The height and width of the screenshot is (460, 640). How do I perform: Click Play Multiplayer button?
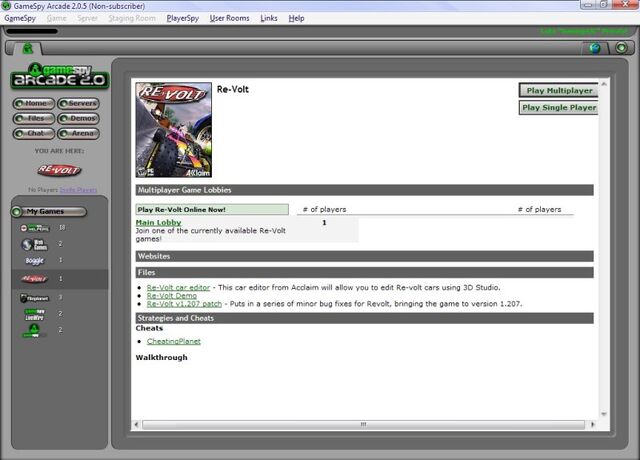click(x=558, y=91)
